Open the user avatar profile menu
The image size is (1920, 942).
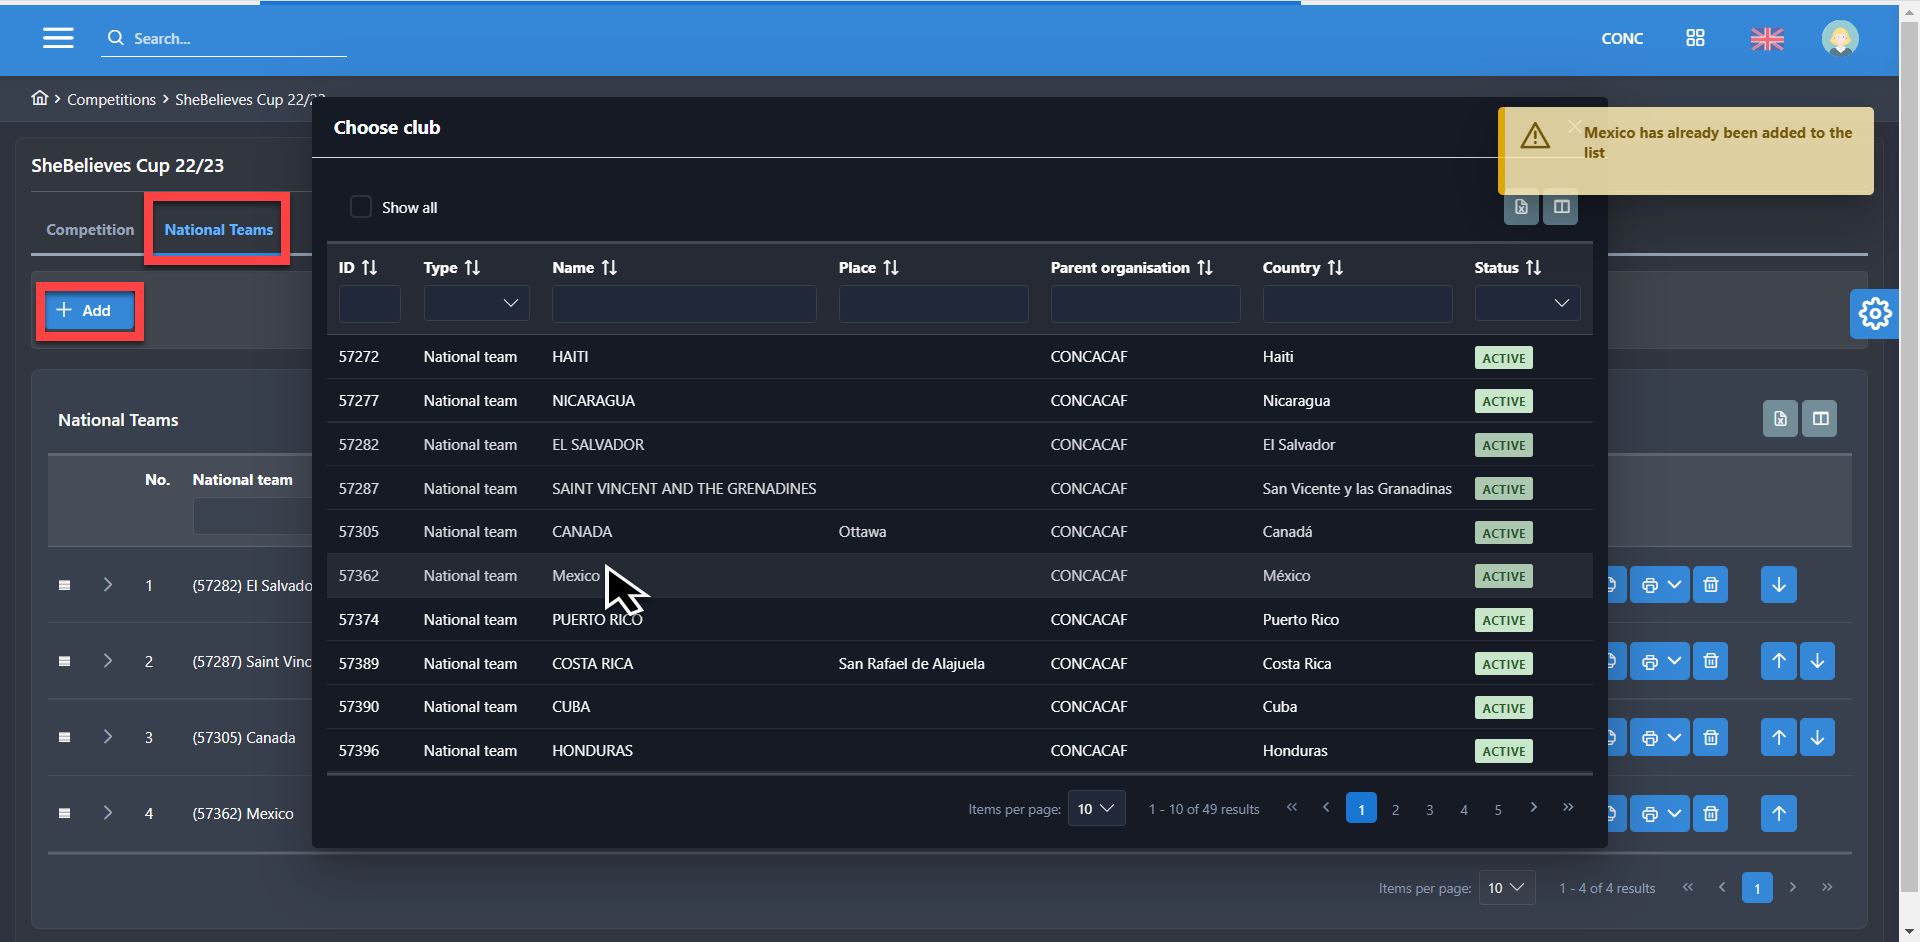(x=1839, y=39)
